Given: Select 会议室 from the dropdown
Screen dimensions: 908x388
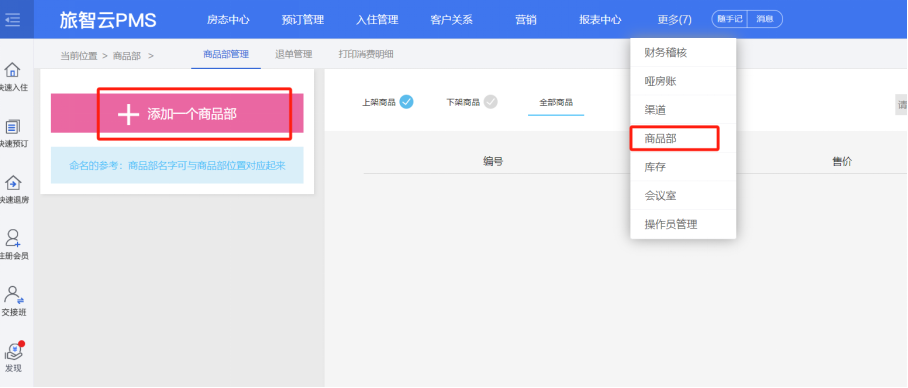Looking at the screenshot, I should click(683, 196).
